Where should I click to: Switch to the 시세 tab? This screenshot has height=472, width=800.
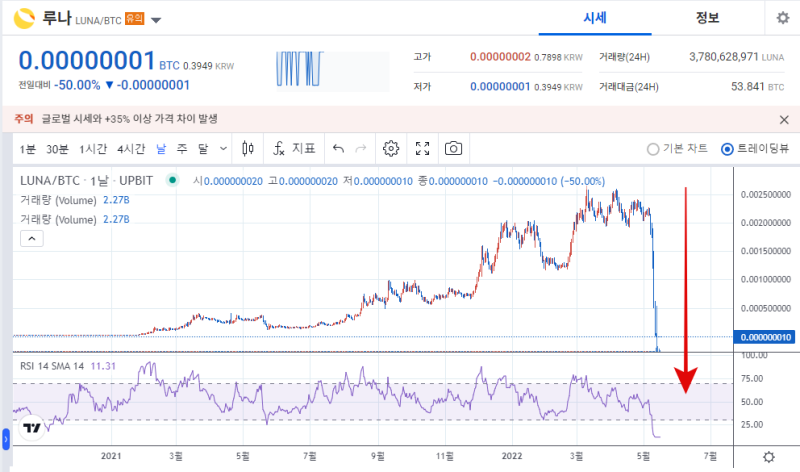coord(595,18)
